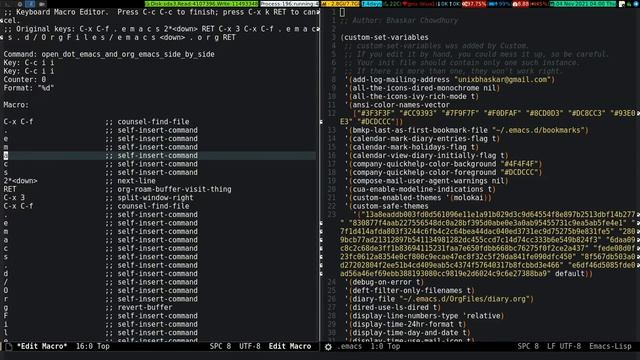Click the g revert-buffer macro row
This screenshot has width=640, height=360.
pos(88,307)
